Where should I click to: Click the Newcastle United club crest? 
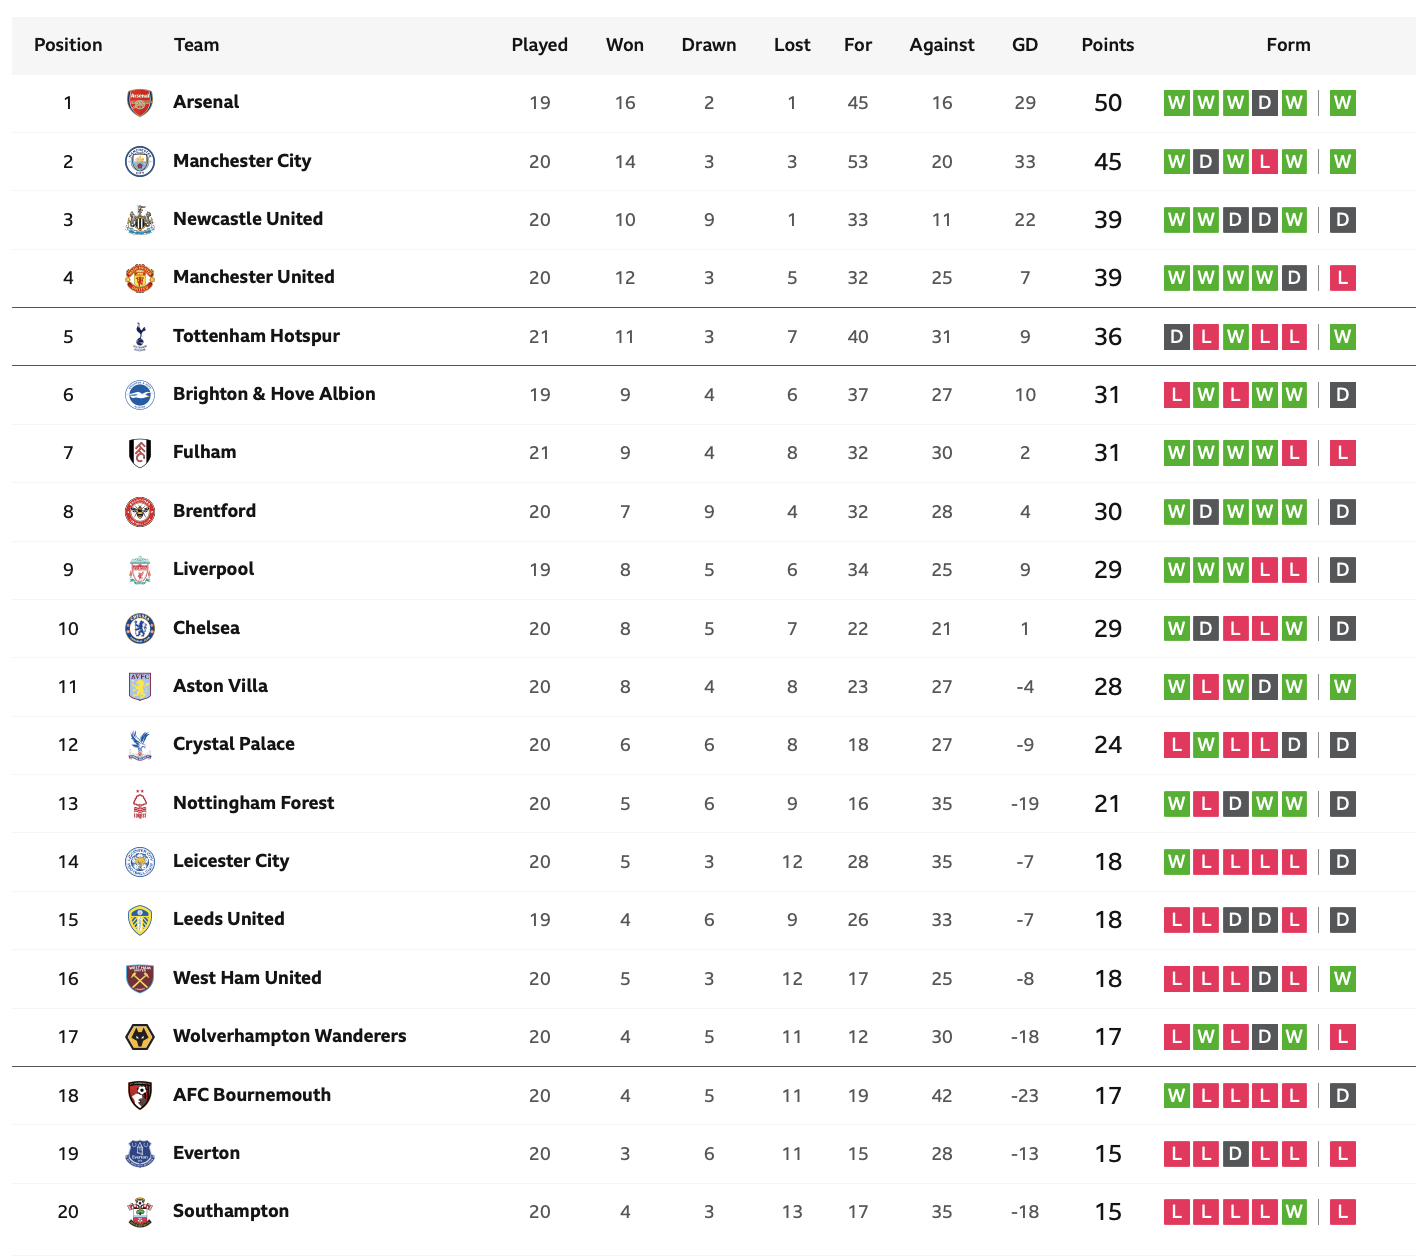[140, 220]
